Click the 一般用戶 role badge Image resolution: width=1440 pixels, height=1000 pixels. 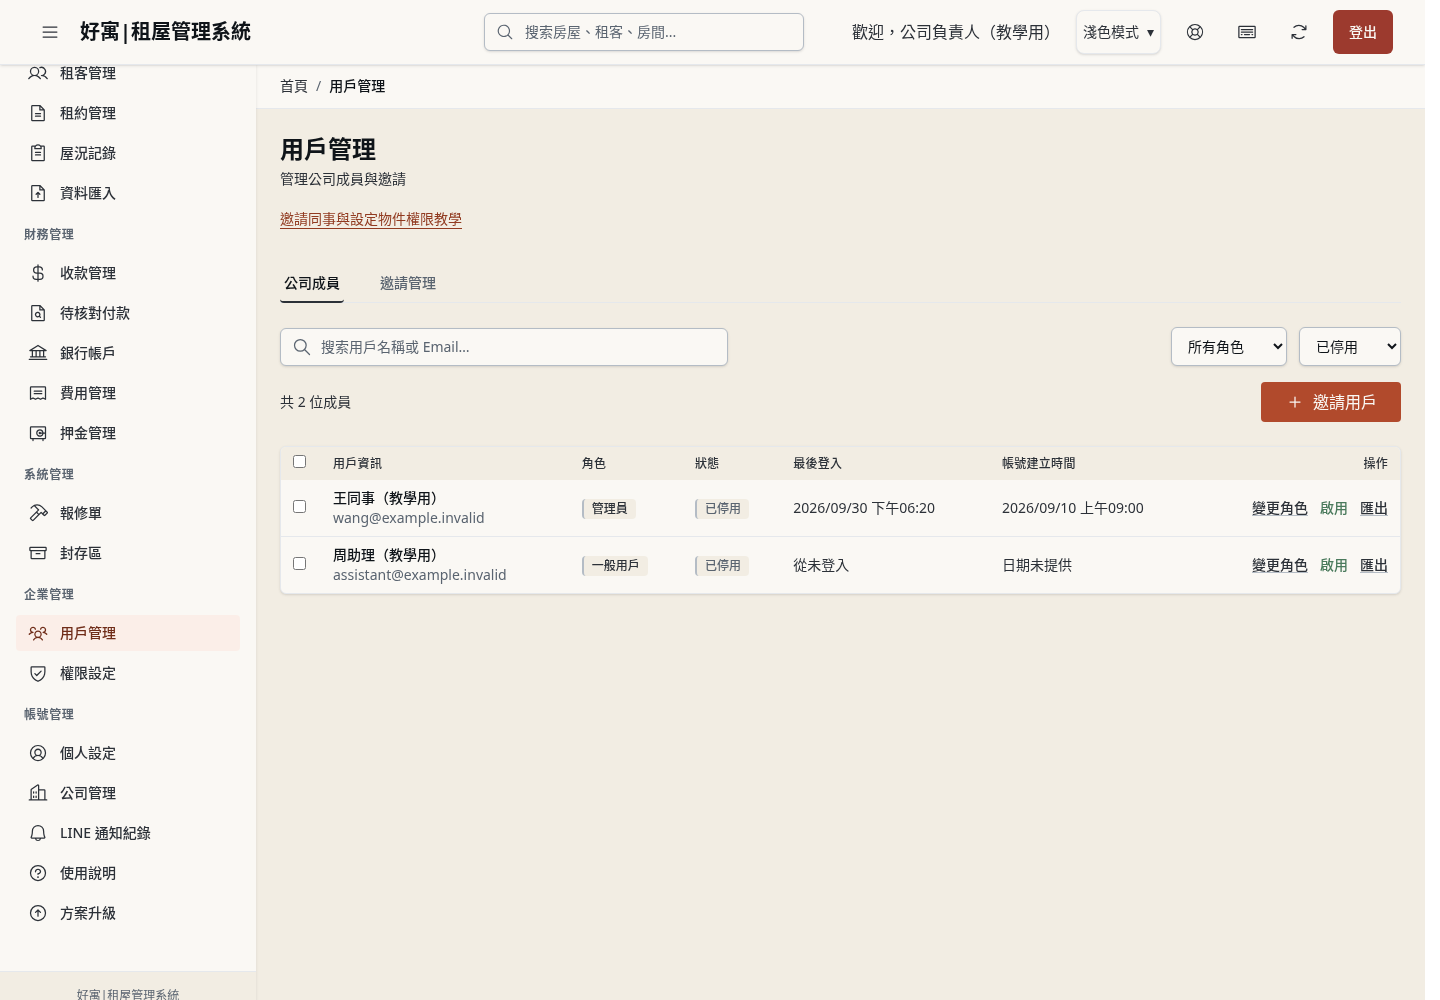click(615, 565)
